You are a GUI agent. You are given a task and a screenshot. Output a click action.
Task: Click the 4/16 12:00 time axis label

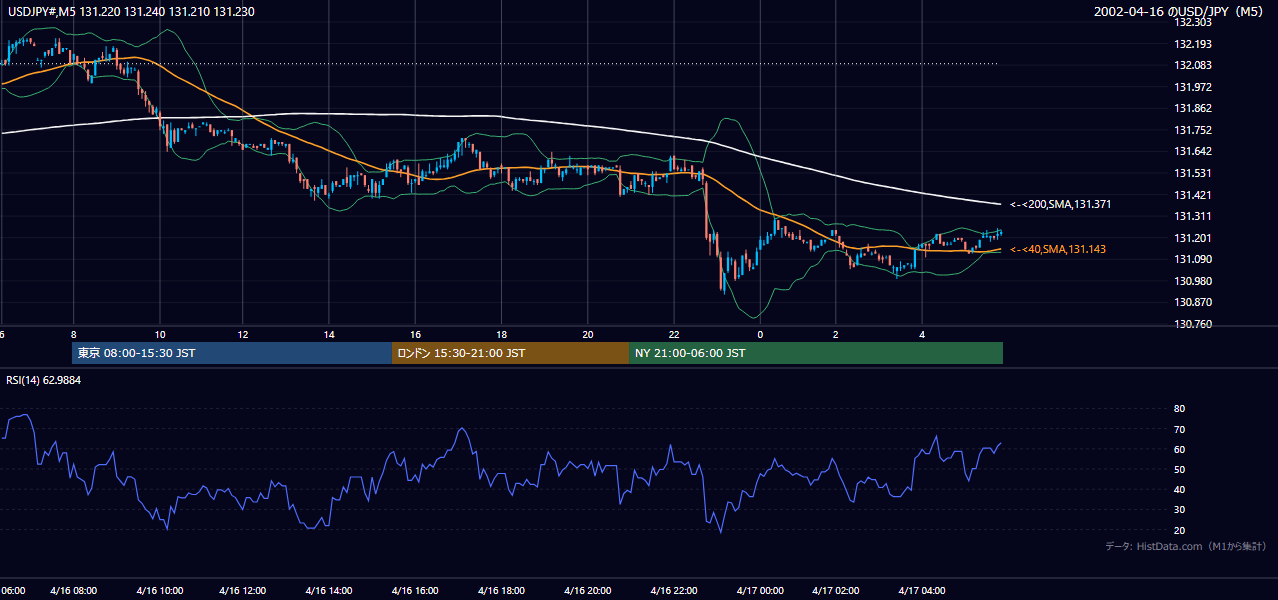click(243, 591)
